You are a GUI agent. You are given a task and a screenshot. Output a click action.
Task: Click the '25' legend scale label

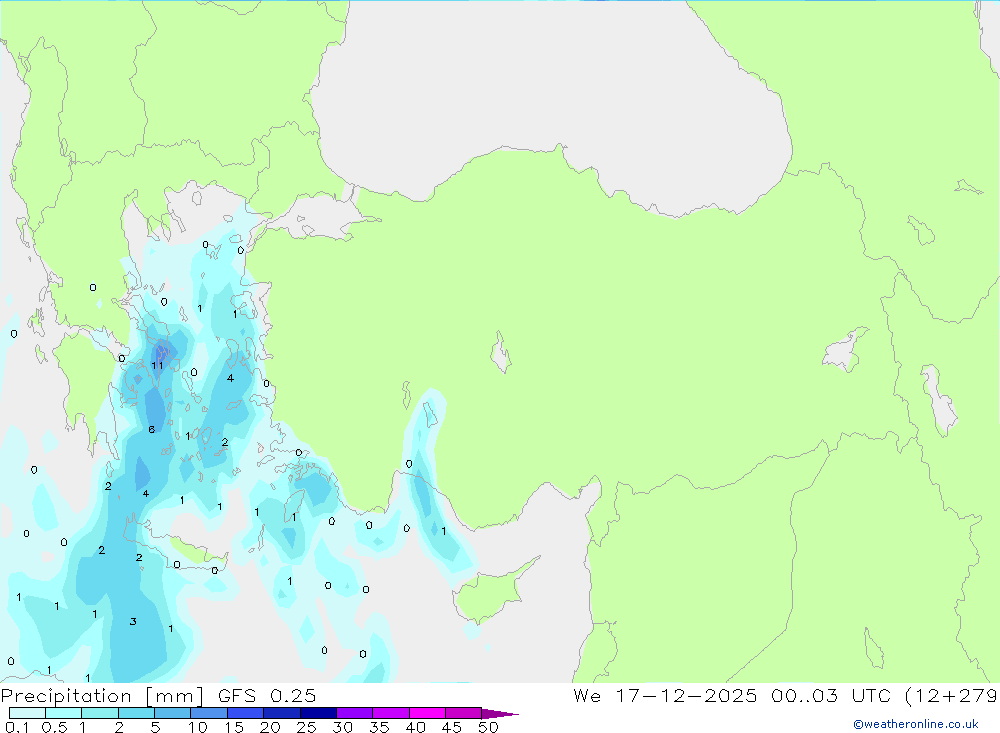click(307, 727)
